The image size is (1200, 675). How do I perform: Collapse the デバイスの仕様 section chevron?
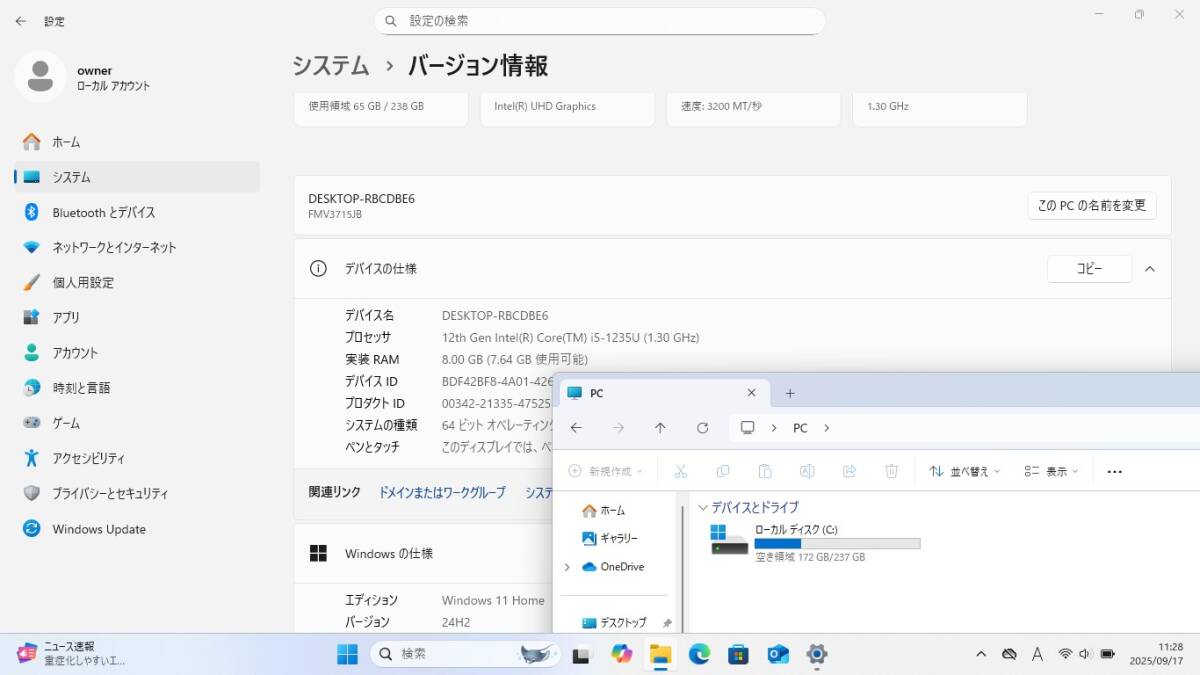tap(1149, 268)
